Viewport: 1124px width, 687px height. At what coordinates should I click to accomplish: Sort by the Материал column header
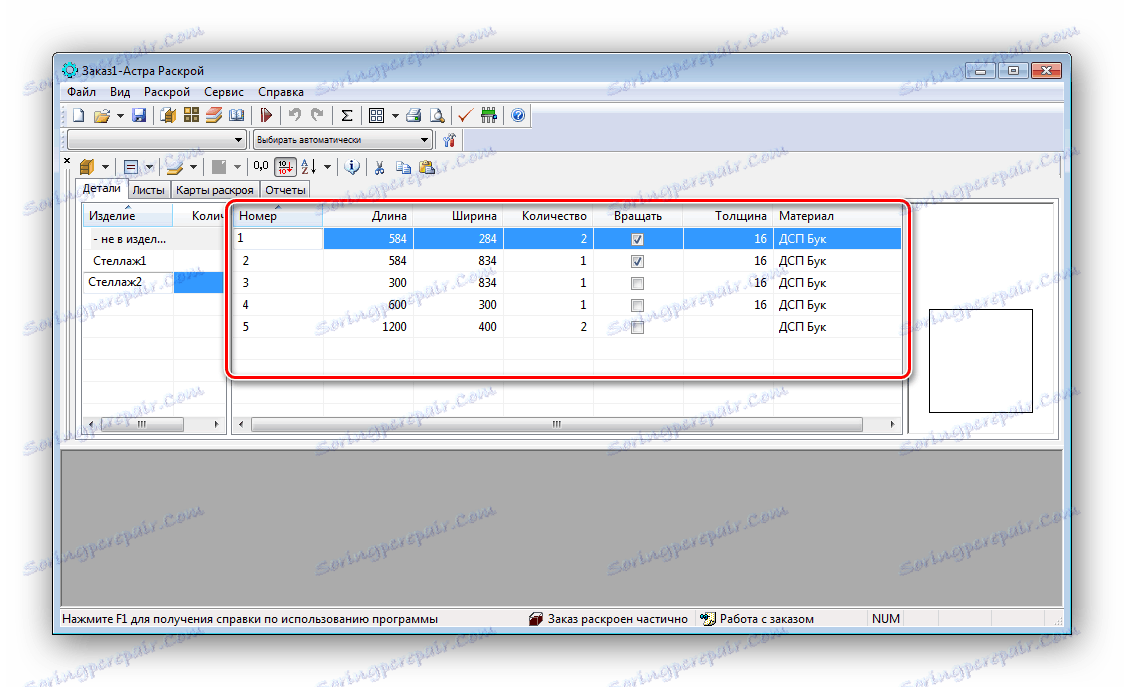[837, 216]
